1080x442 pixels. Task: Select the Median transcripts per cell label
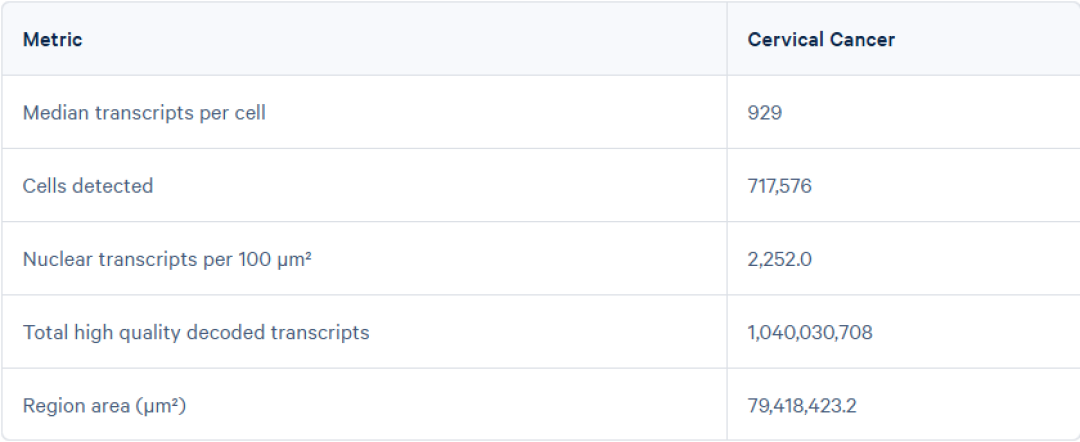pyautogui.click(x=144, y=113)
